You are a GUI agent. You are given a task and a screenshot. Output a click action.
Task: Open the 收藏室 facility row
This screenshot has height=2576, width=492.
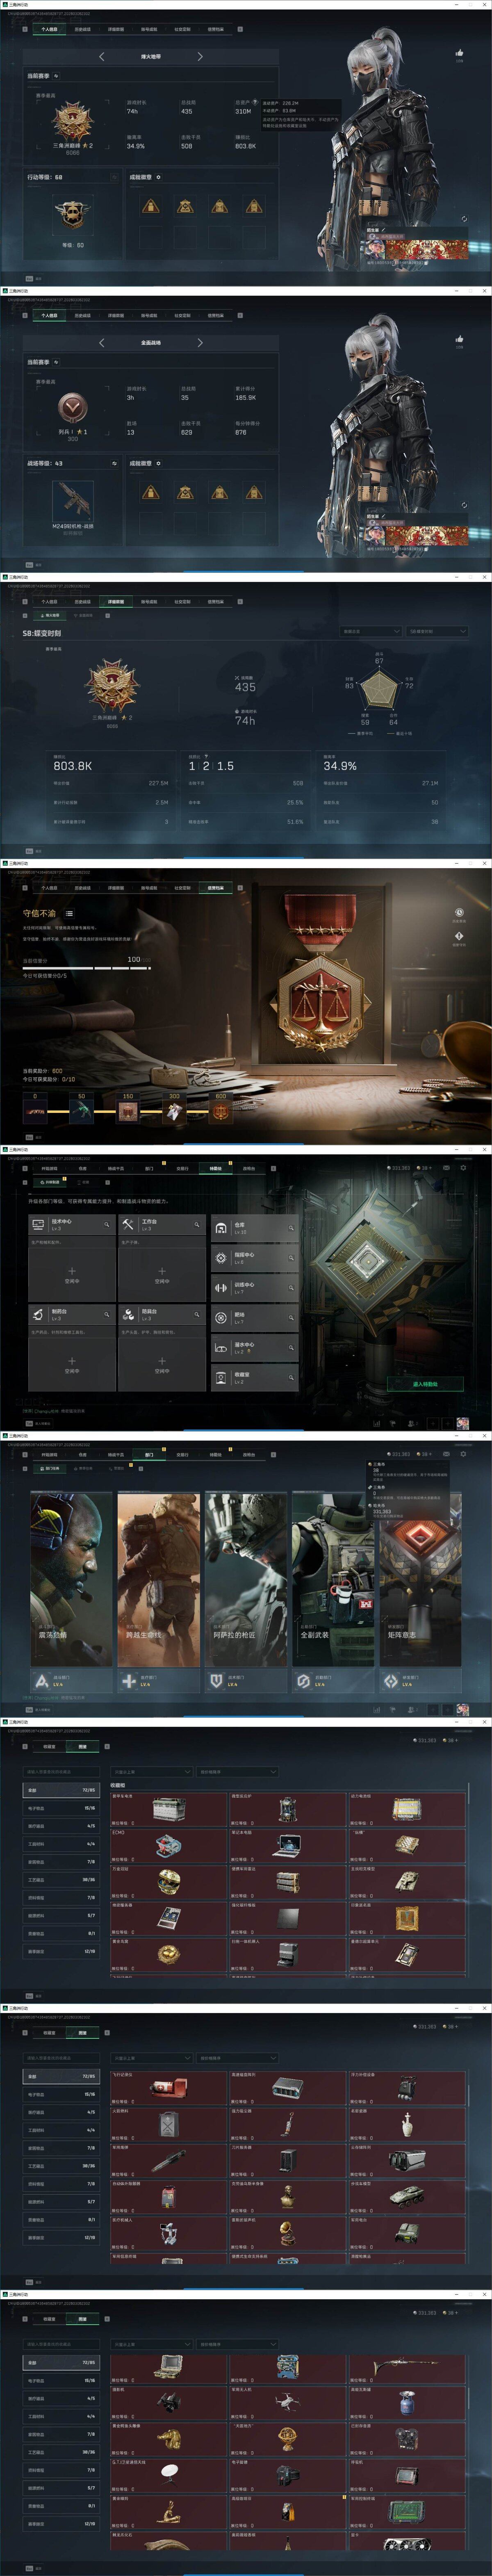point(254,1377)
